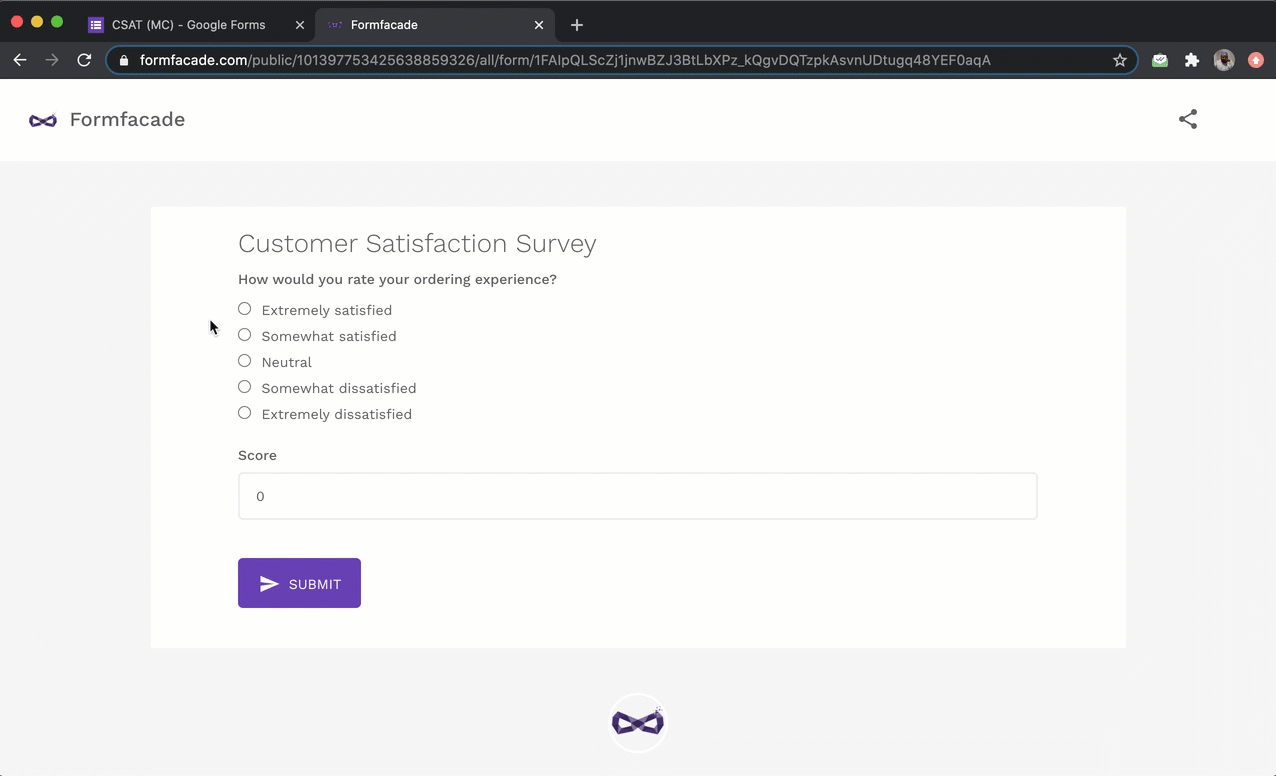
Task: Choose the Extremely dissatisfied radio button
Action: click(244, 413)
